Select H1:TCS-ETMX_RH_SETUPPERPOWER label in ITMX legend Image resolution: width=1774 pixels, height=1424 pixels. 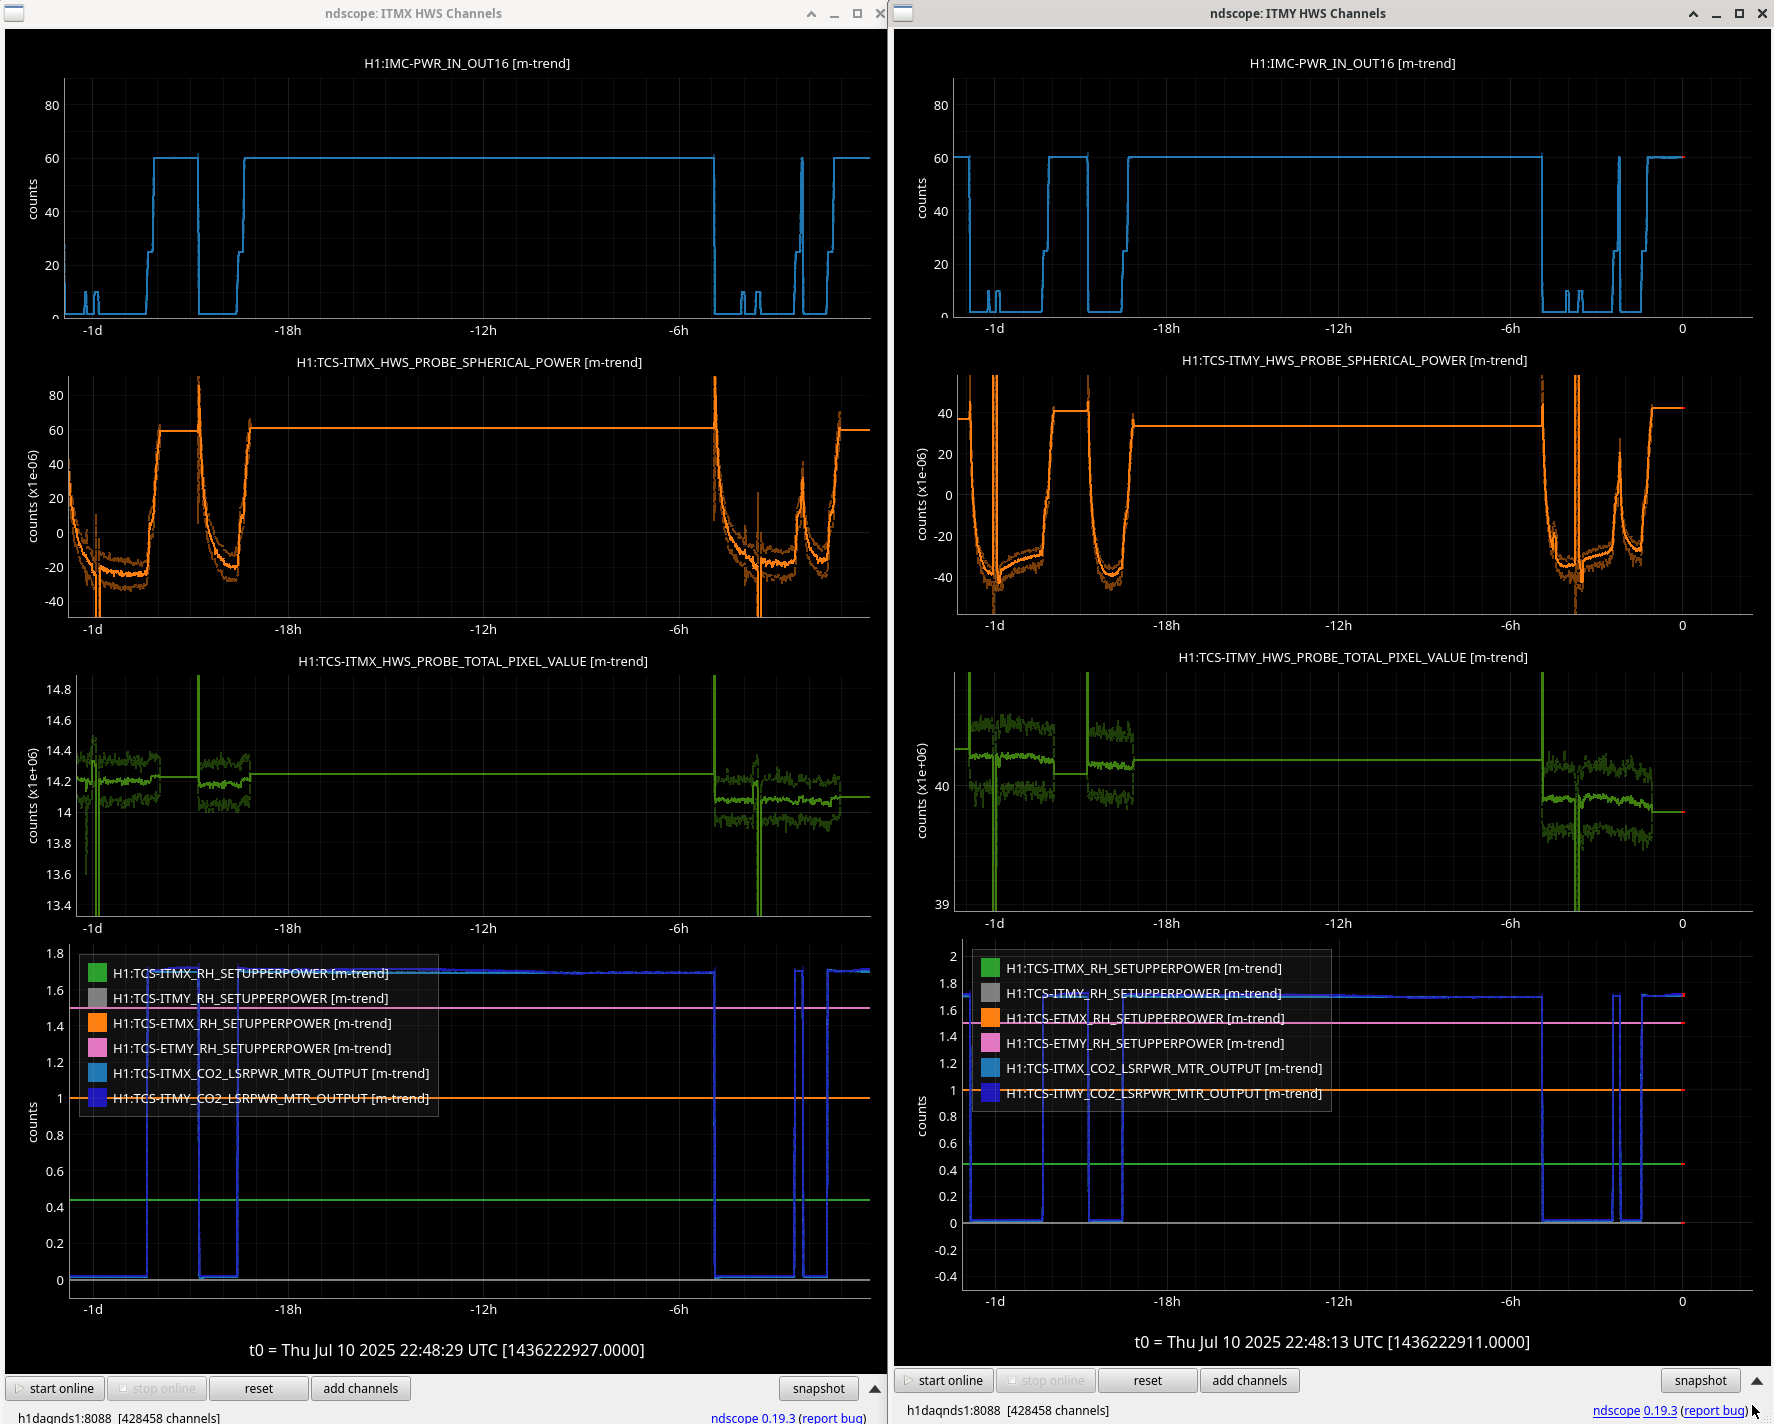pyautogui.click(x=252, y=1023)
